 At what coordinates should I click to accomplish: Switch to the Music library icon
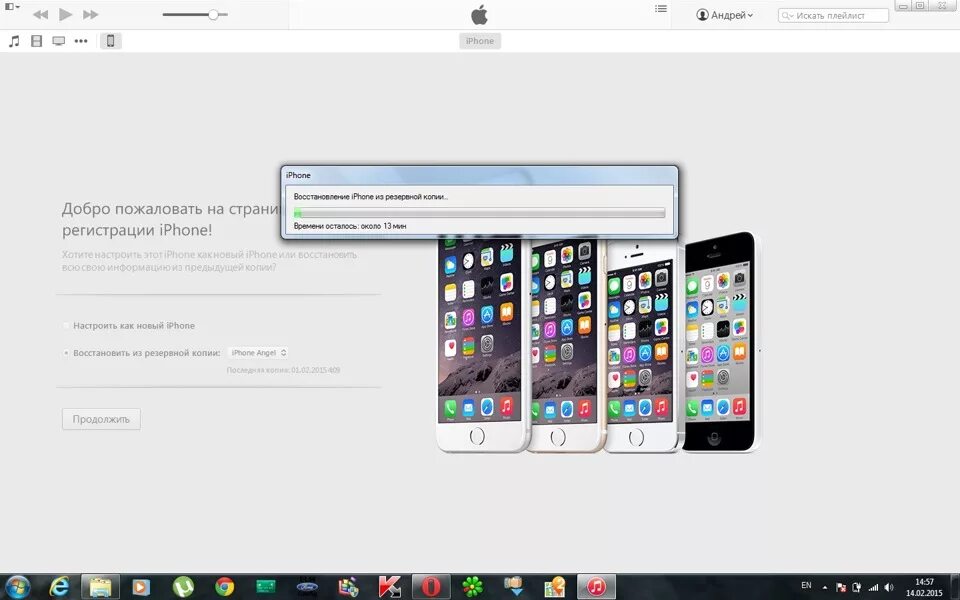pyautogui.click(x=14, y=41)
